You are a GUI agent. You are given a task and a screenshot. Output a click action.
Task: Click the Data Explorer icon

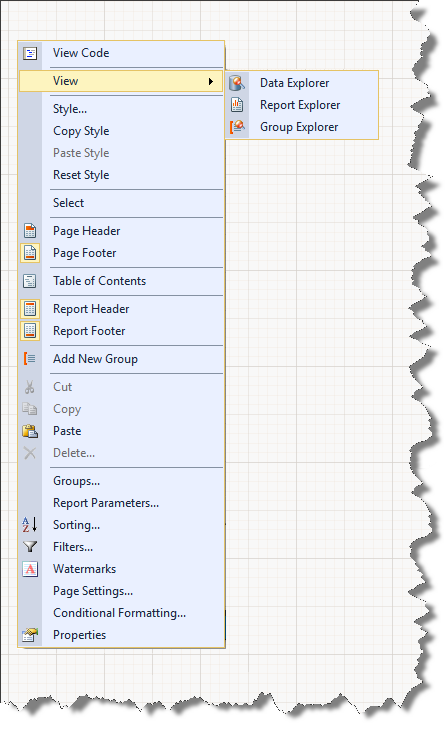(237, 83)
